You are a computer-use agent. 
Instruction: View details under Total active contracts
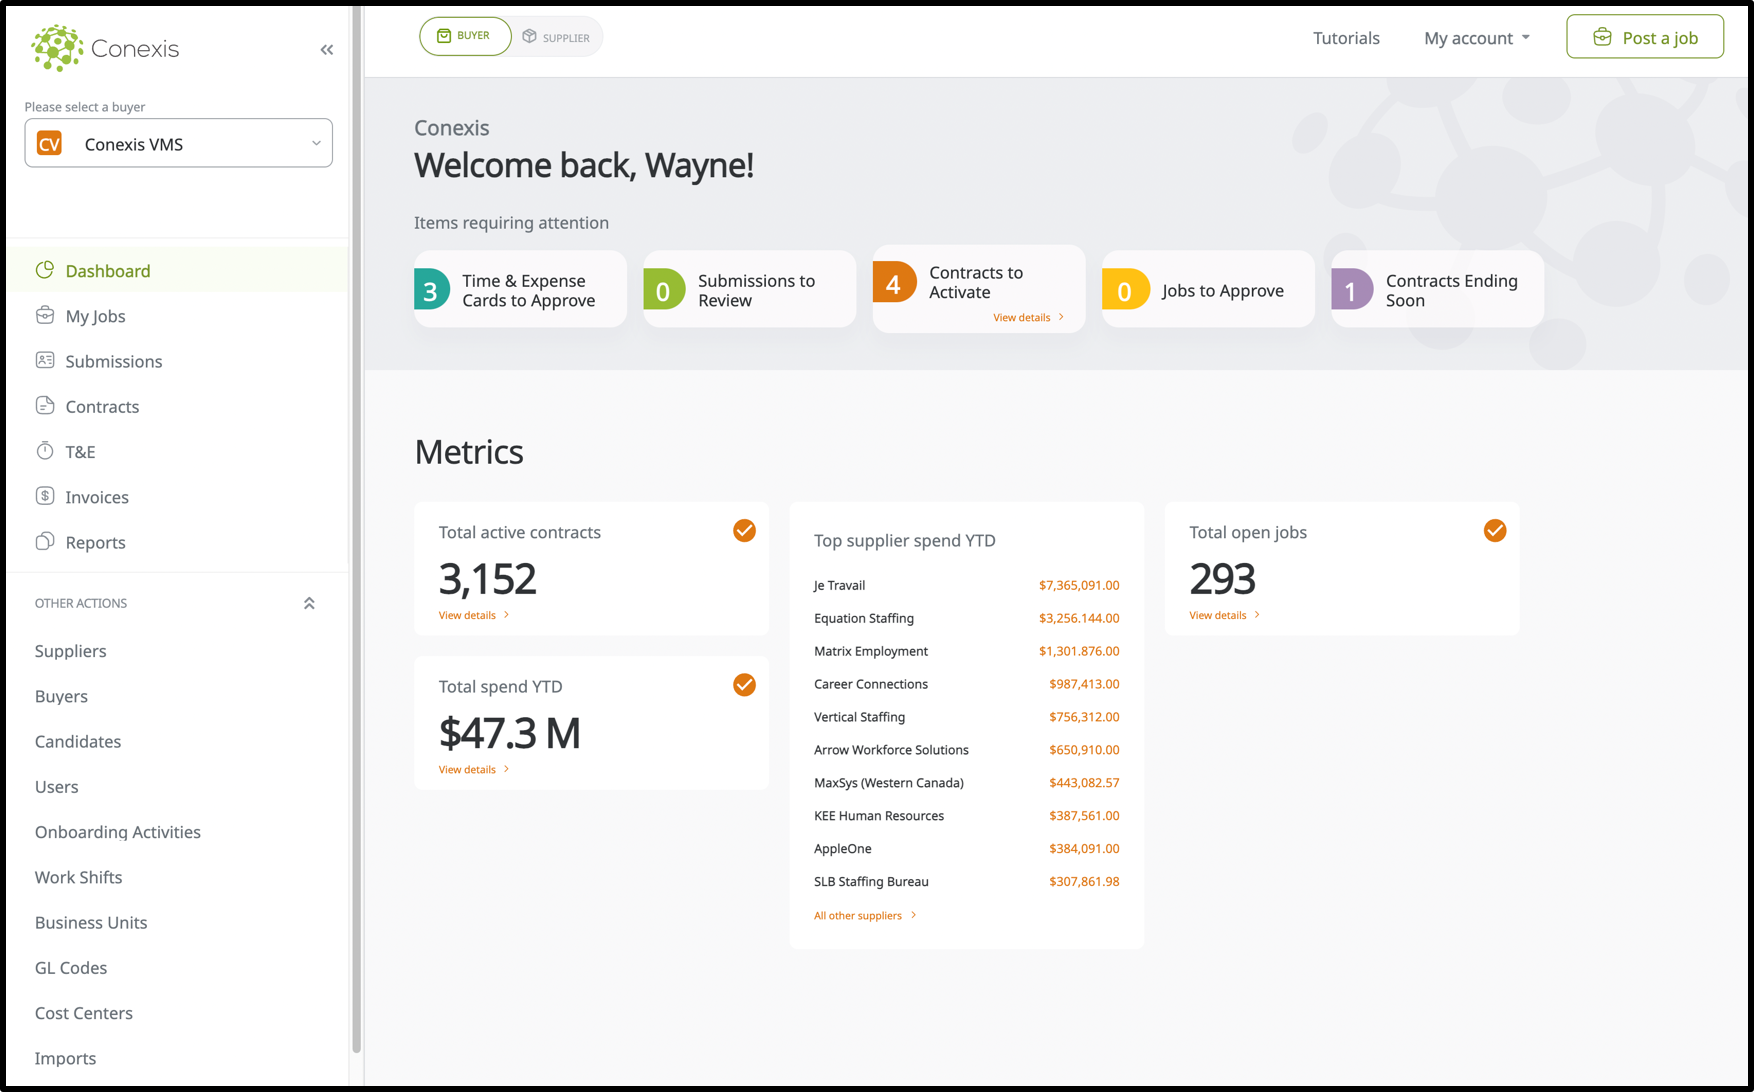pyautogui.click(x=474, y=615)
